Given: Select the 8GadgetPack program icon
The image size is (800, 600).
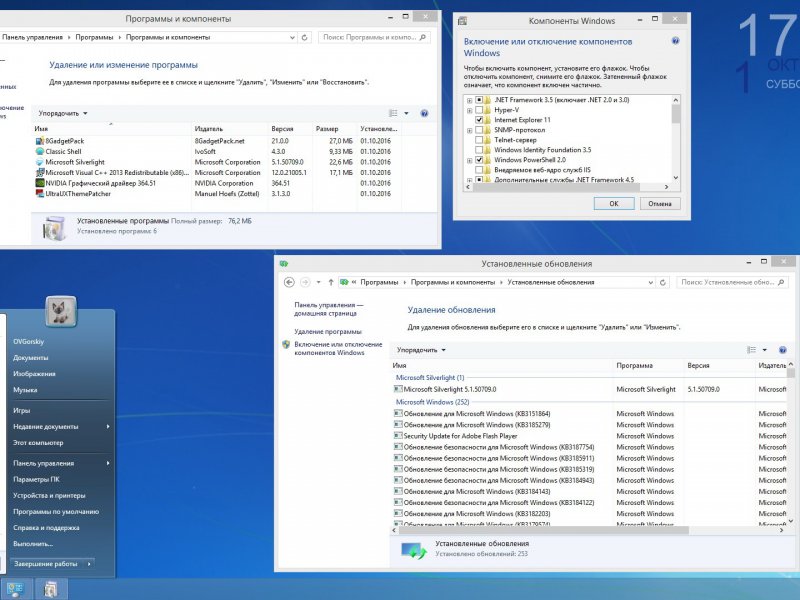Looking at the screenshot, I should click(x=40, y=141).
